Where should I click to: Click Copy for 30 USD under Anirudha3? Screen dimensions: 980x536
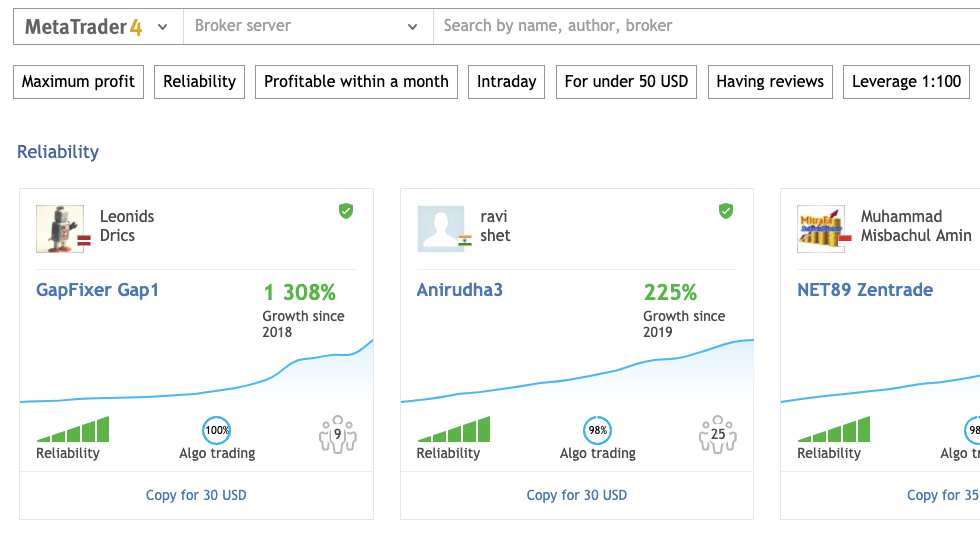[x=576, y=495]
